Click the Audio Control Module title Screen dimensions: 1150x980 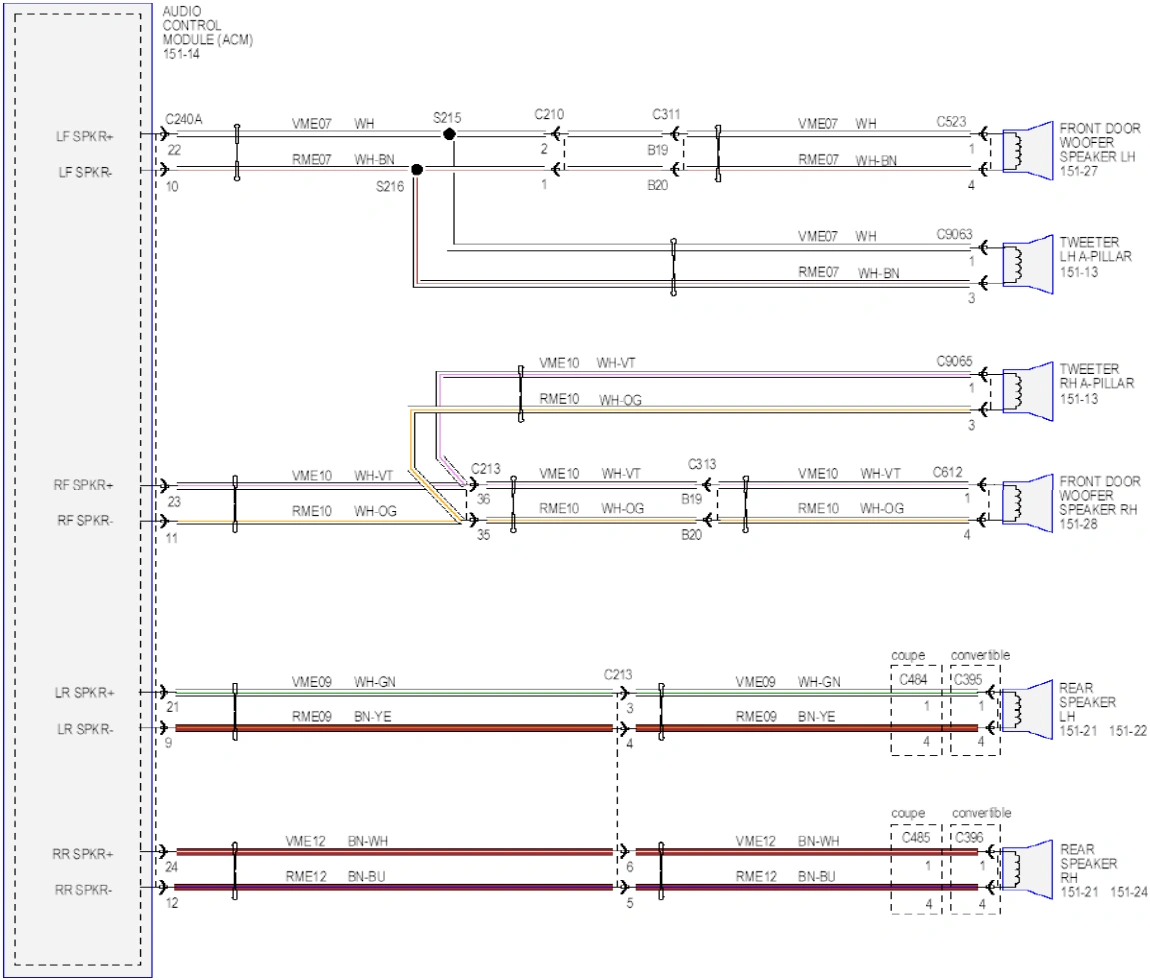[208, 32]
